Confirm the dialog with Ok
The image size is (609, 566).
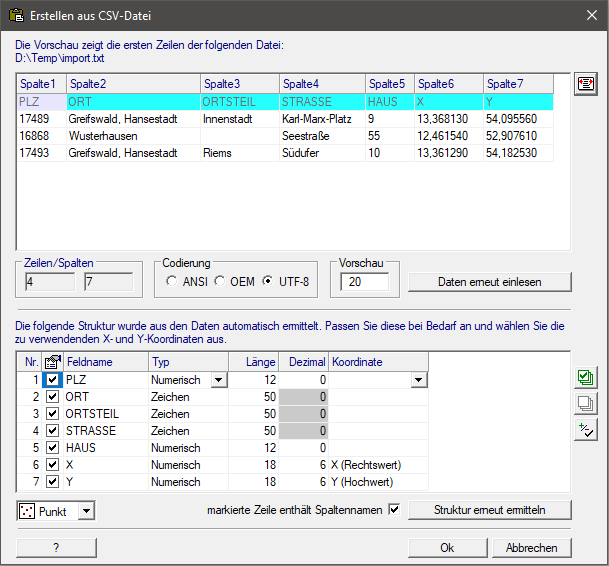[x=447, y=548]
